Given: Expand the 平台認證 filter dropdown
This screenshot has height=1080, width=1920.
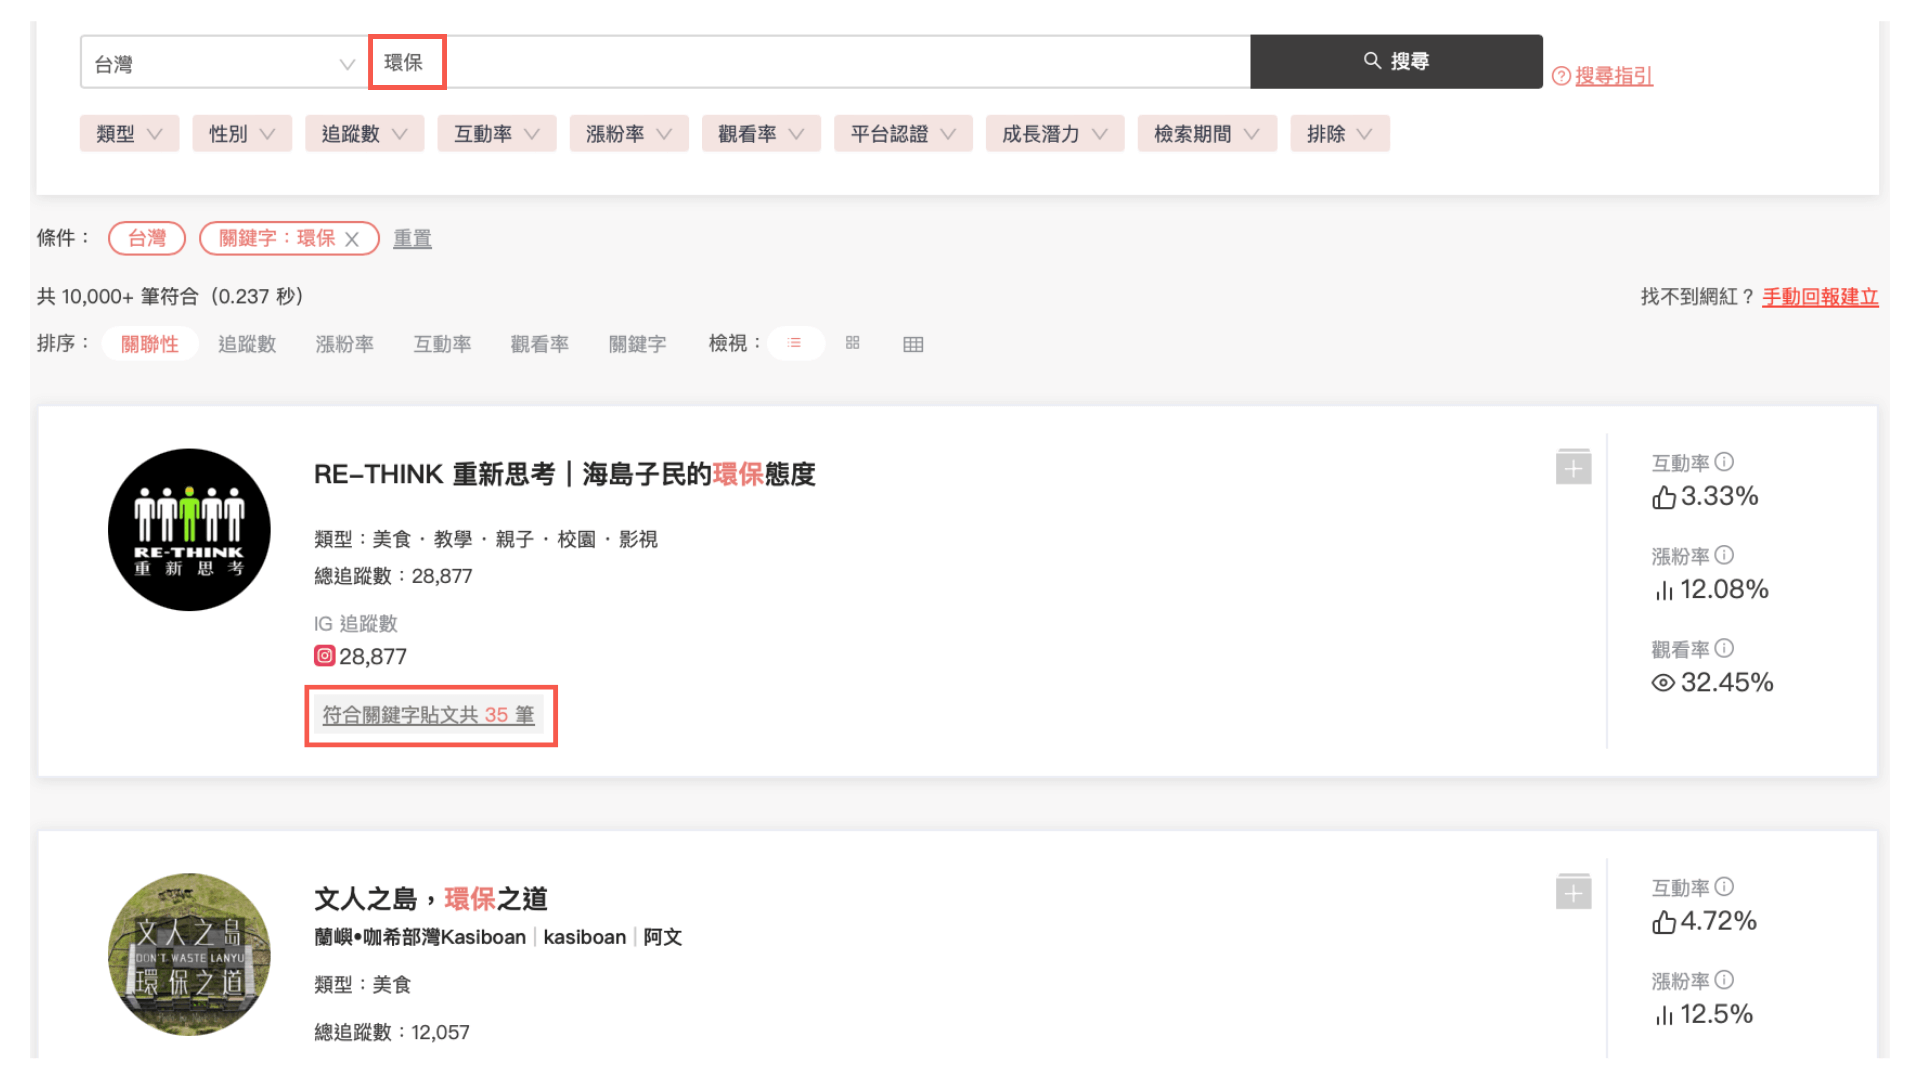Looking at the screenshot, I should pyautogui.click(x=902, y=134).
